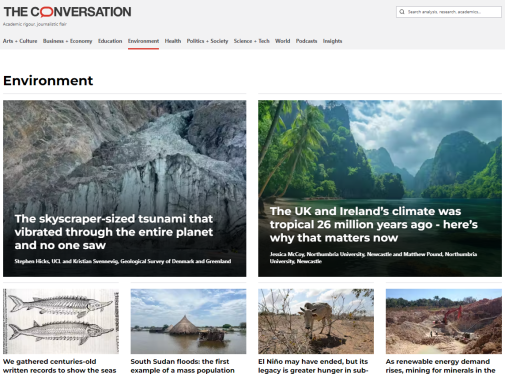Open the Jessica McCoy author byline
Image resolution: width=505 pixels, height=374 pixels.
coord(373,258)
